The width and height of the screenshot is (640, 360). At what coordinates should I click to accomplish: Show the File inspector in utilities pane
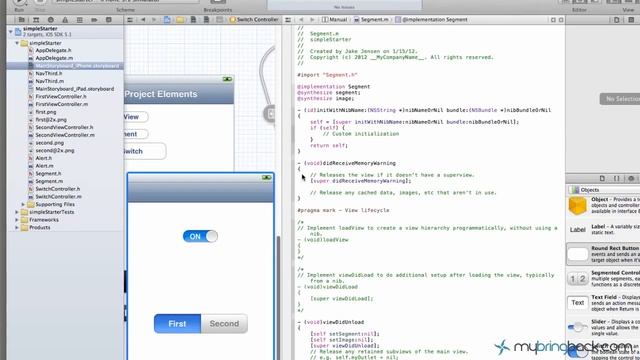616,20
